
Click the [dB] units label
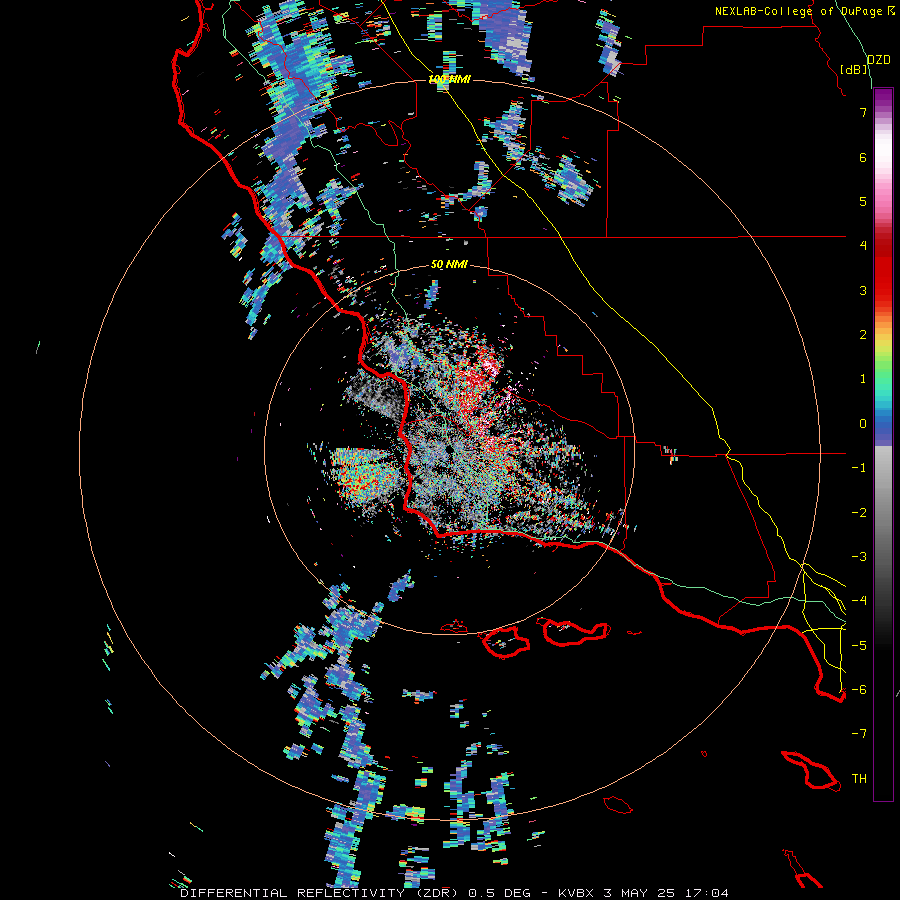[x=854, y=70]
